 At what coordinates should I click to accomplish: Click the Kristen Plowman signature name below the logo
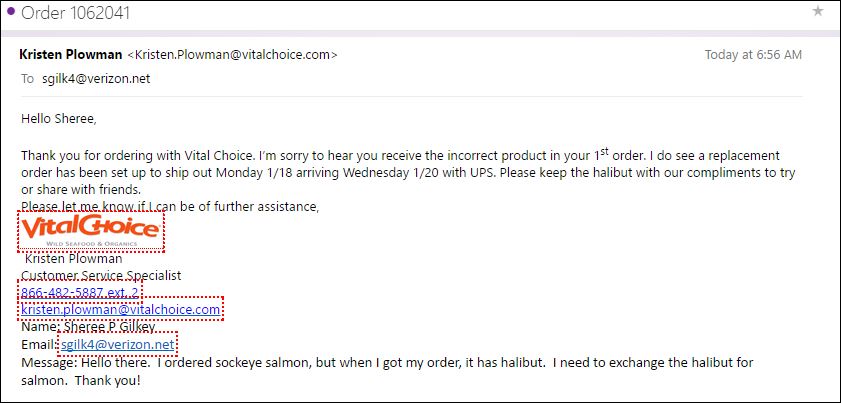pyautogui.click(x=74, y=259)
